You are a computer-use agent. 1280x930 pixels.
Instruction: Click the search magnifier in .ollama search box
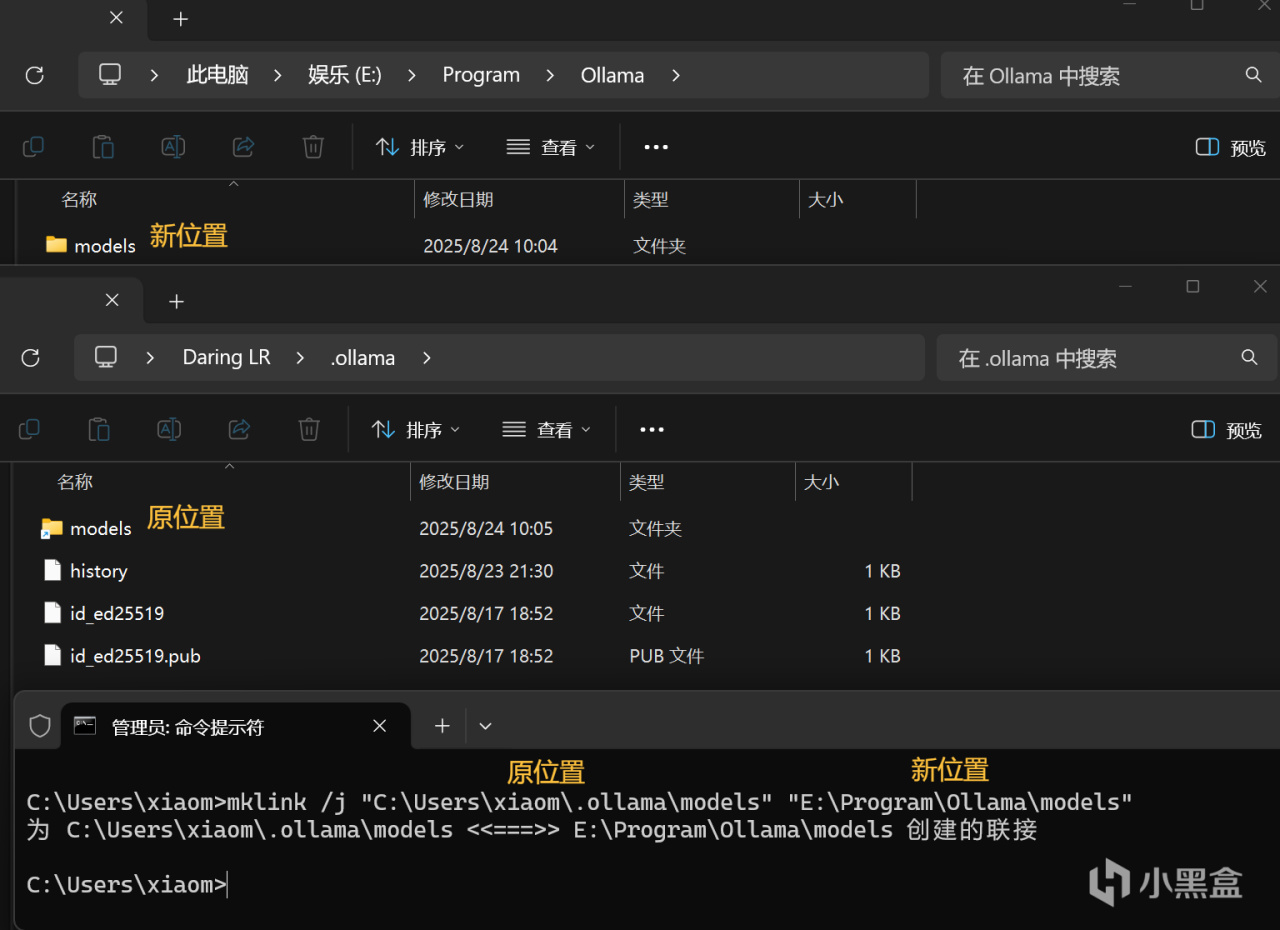[1249, 357]
